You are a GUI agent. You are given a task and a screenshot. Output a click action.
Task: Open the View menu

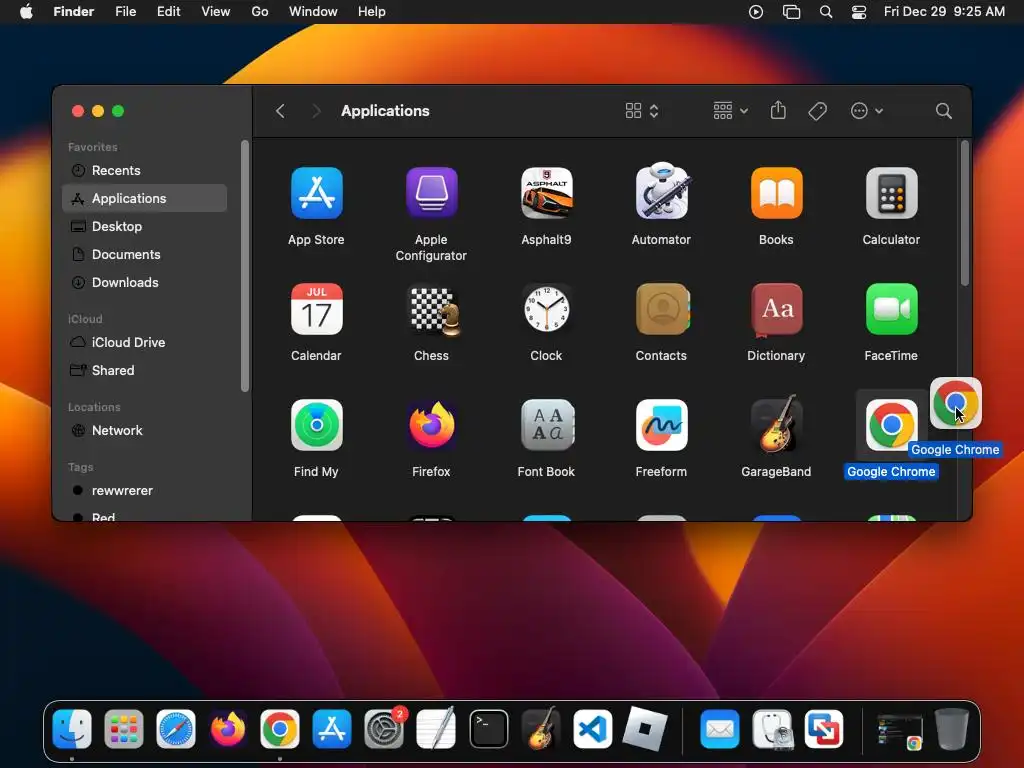(216, 11)
